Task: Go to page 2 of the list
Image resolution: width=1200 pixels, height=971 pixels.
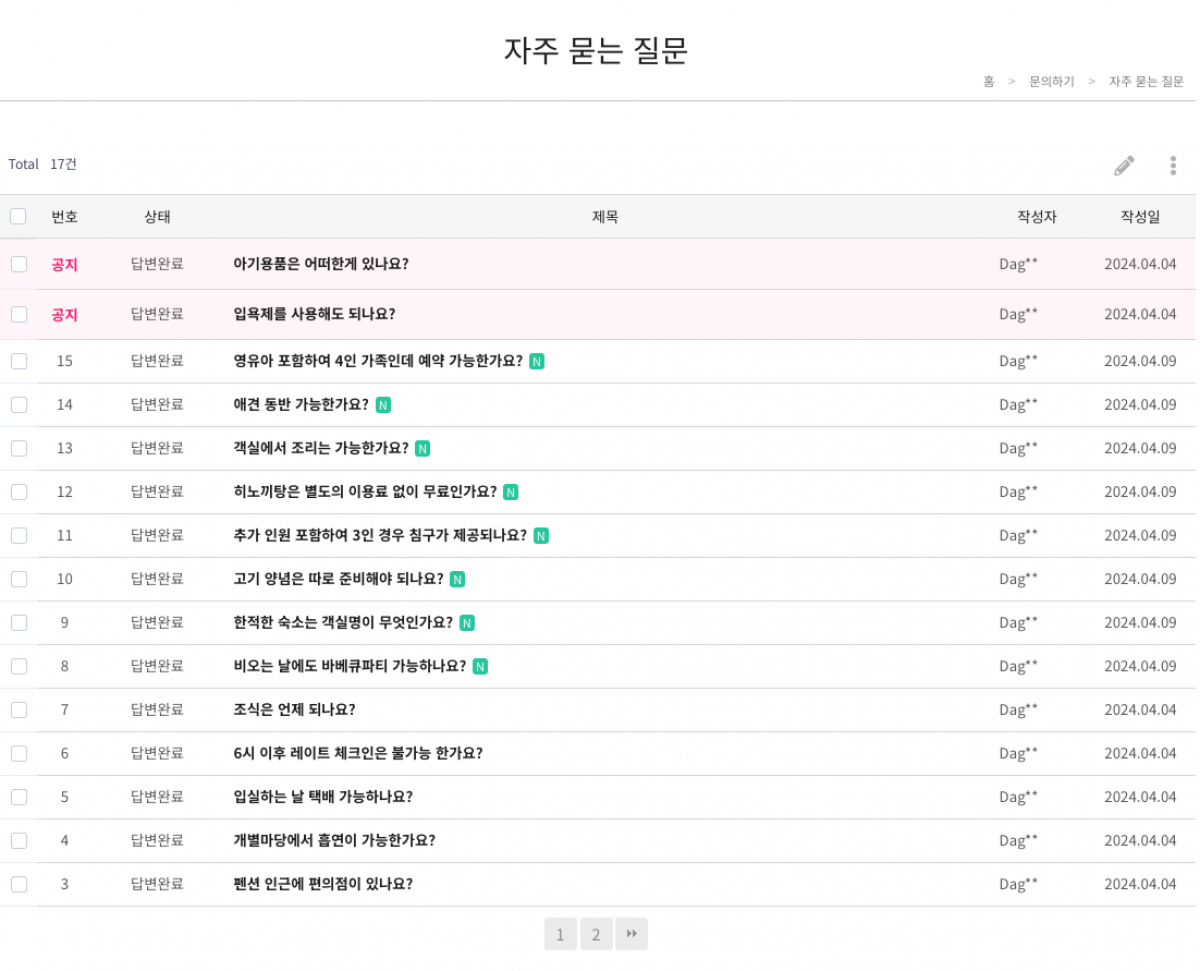Action: click(x=596, y=934)
